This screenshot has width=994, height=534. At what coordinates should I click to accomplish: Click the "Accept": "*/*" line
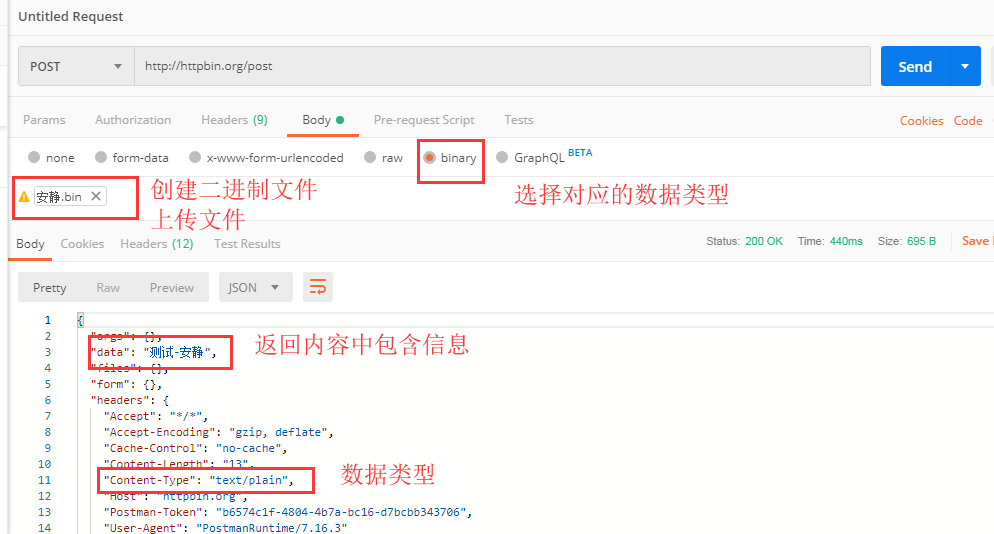pyautogui.click(x=156, y=416)
